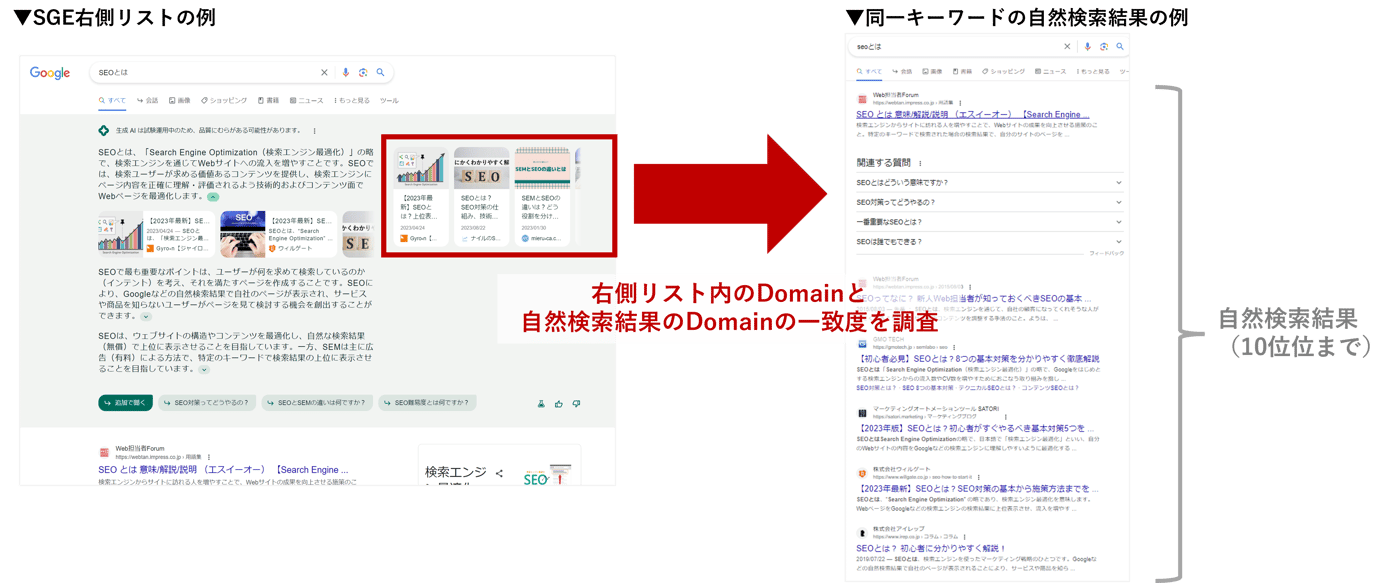Click the Google logo
This screenshot has width=1400, height=583.
[x=50, y=72]
